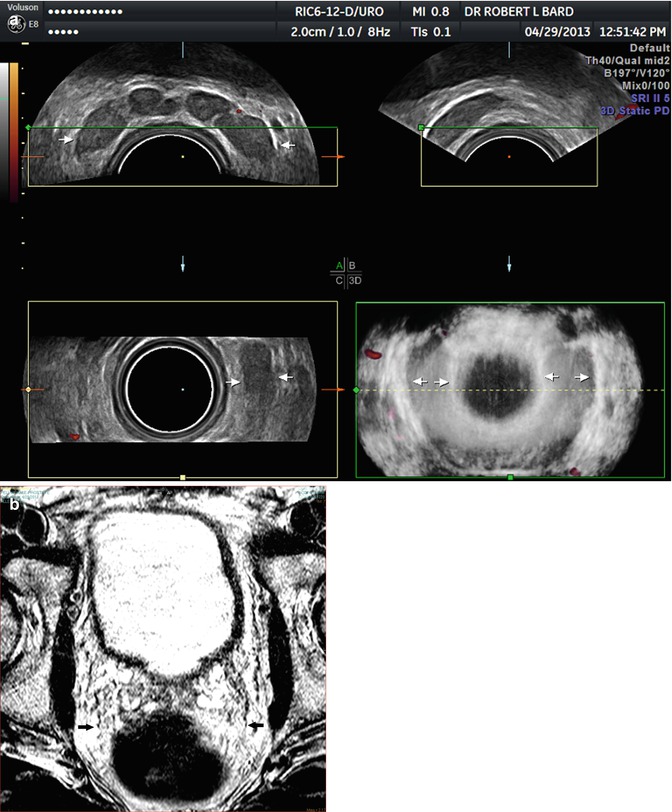Click the orange left marker beside plane A
The width and height of the screenshot is (672, 812).
point(33,158)
